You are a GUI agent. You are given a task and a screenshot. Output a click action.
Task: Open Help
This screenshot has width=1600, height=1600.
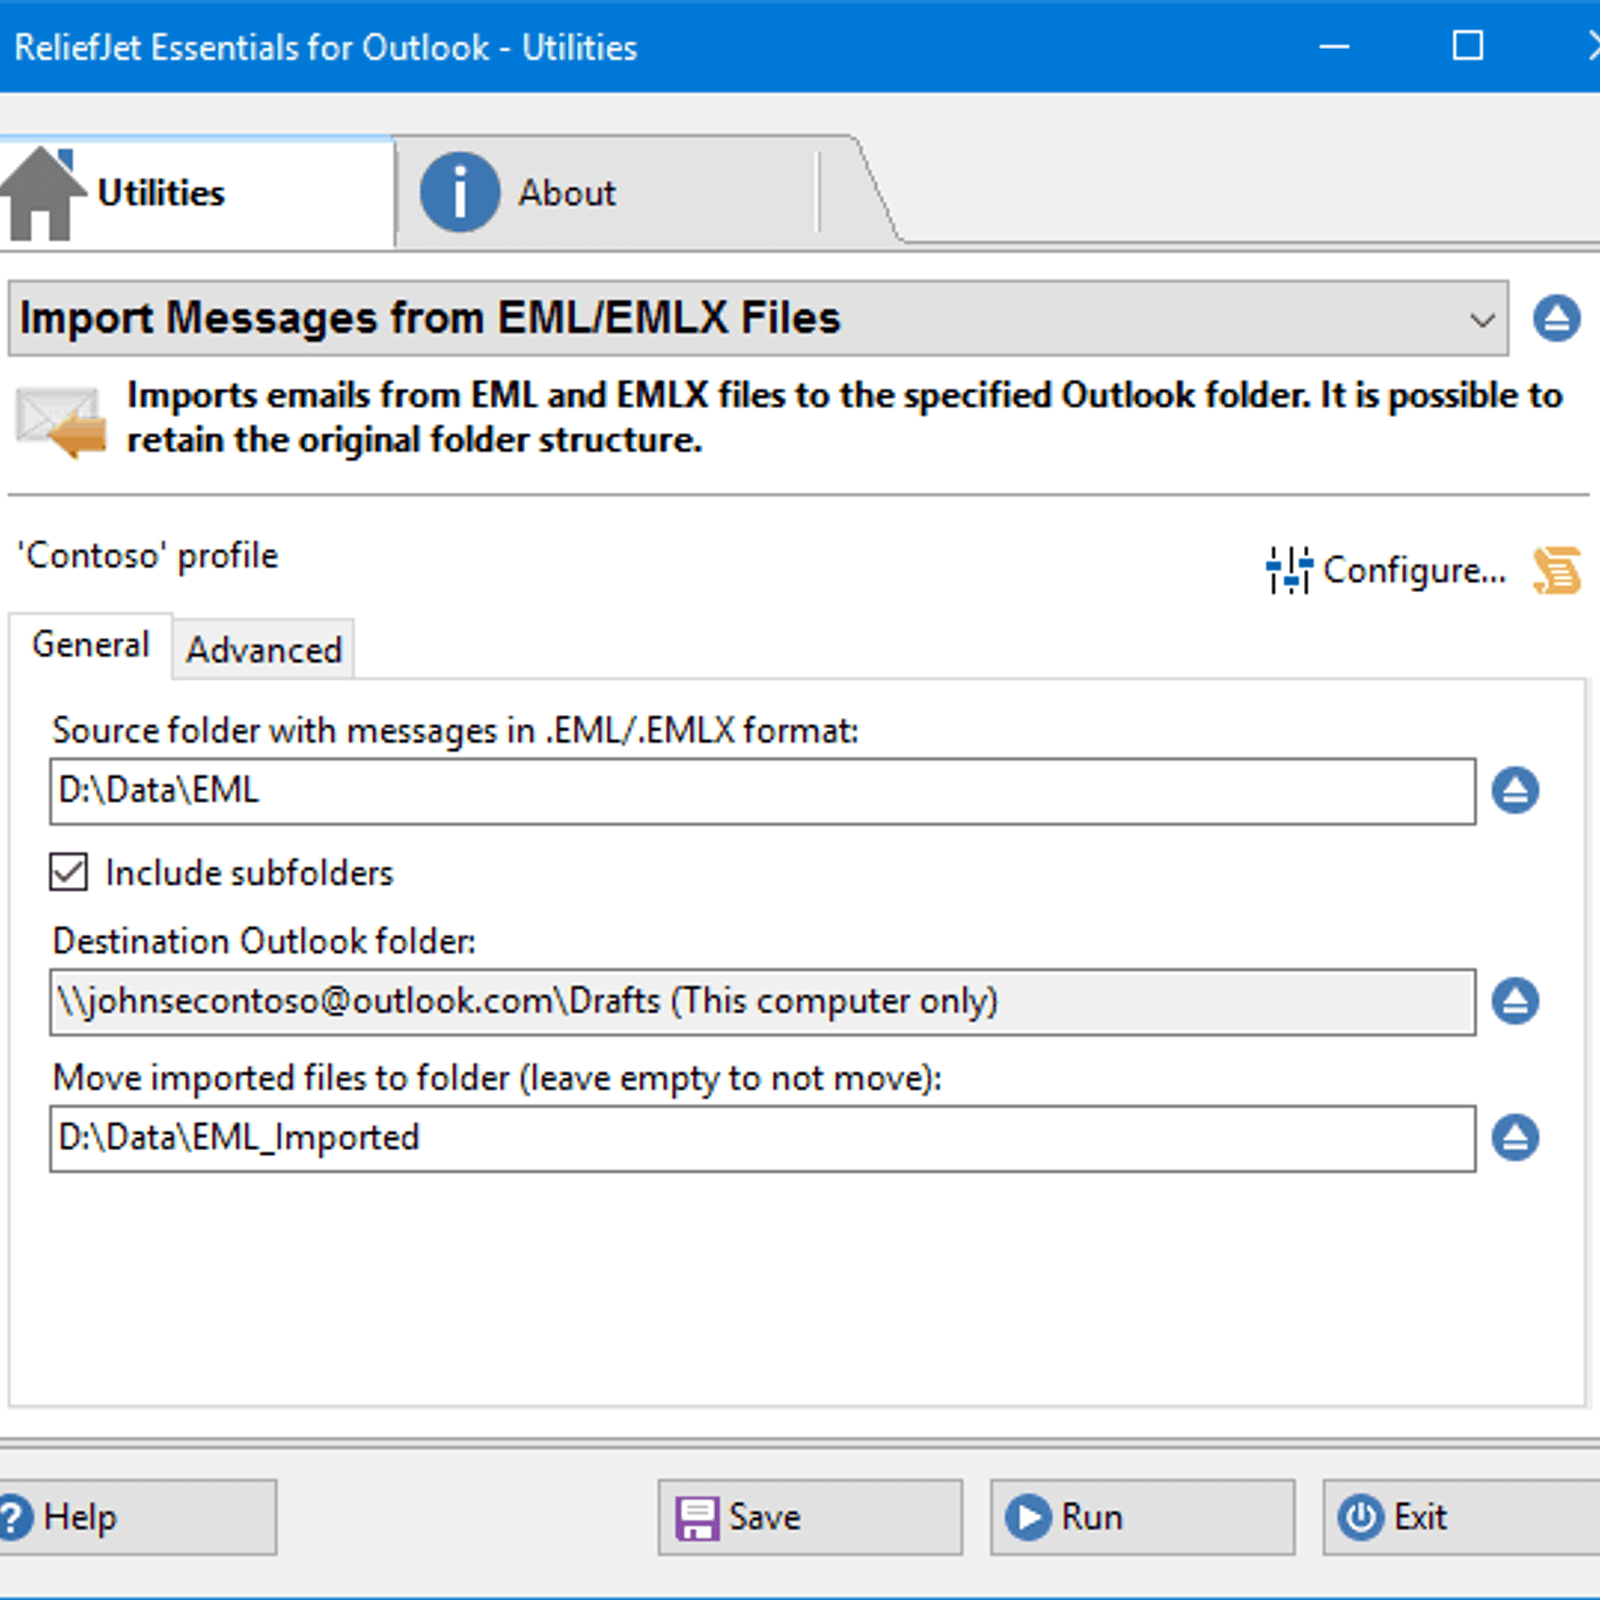pos(137,1517)
